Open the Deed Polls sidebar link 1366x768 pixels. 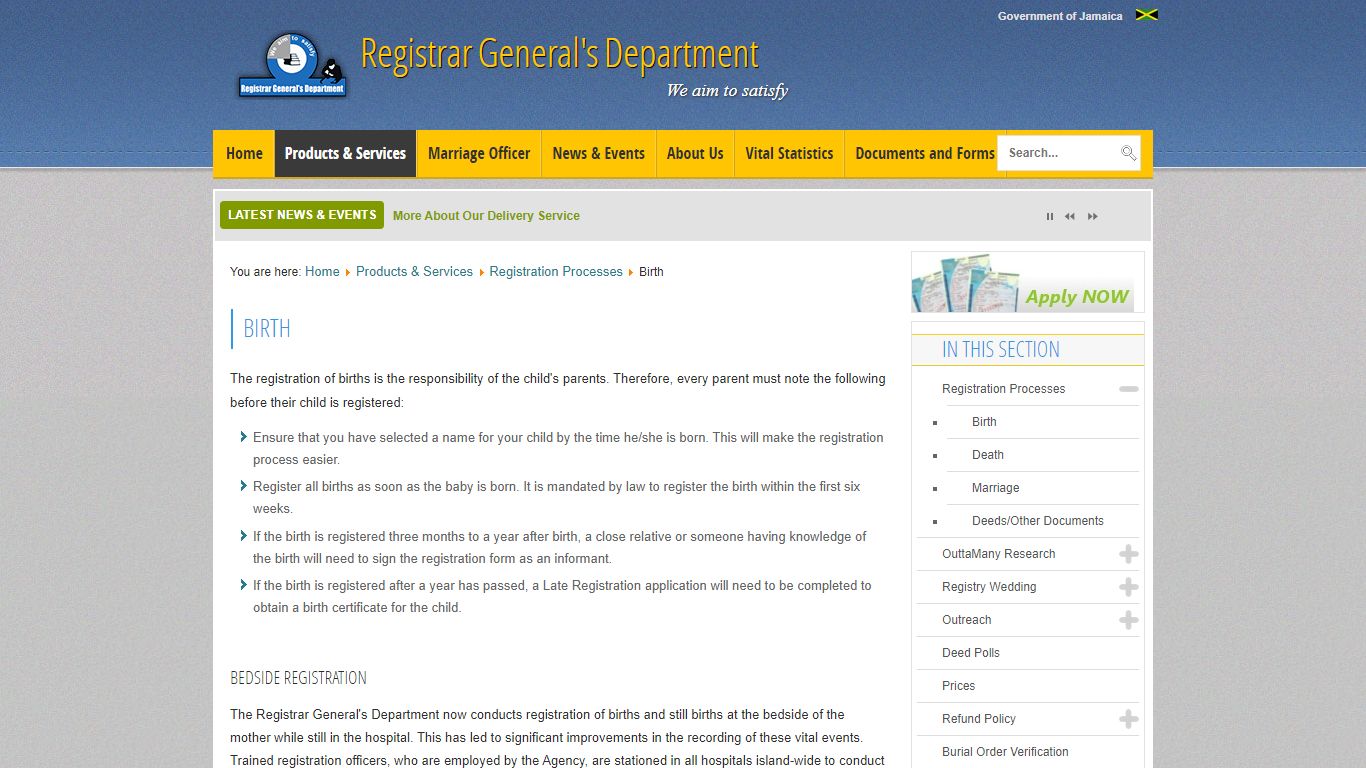coord(970,653)
